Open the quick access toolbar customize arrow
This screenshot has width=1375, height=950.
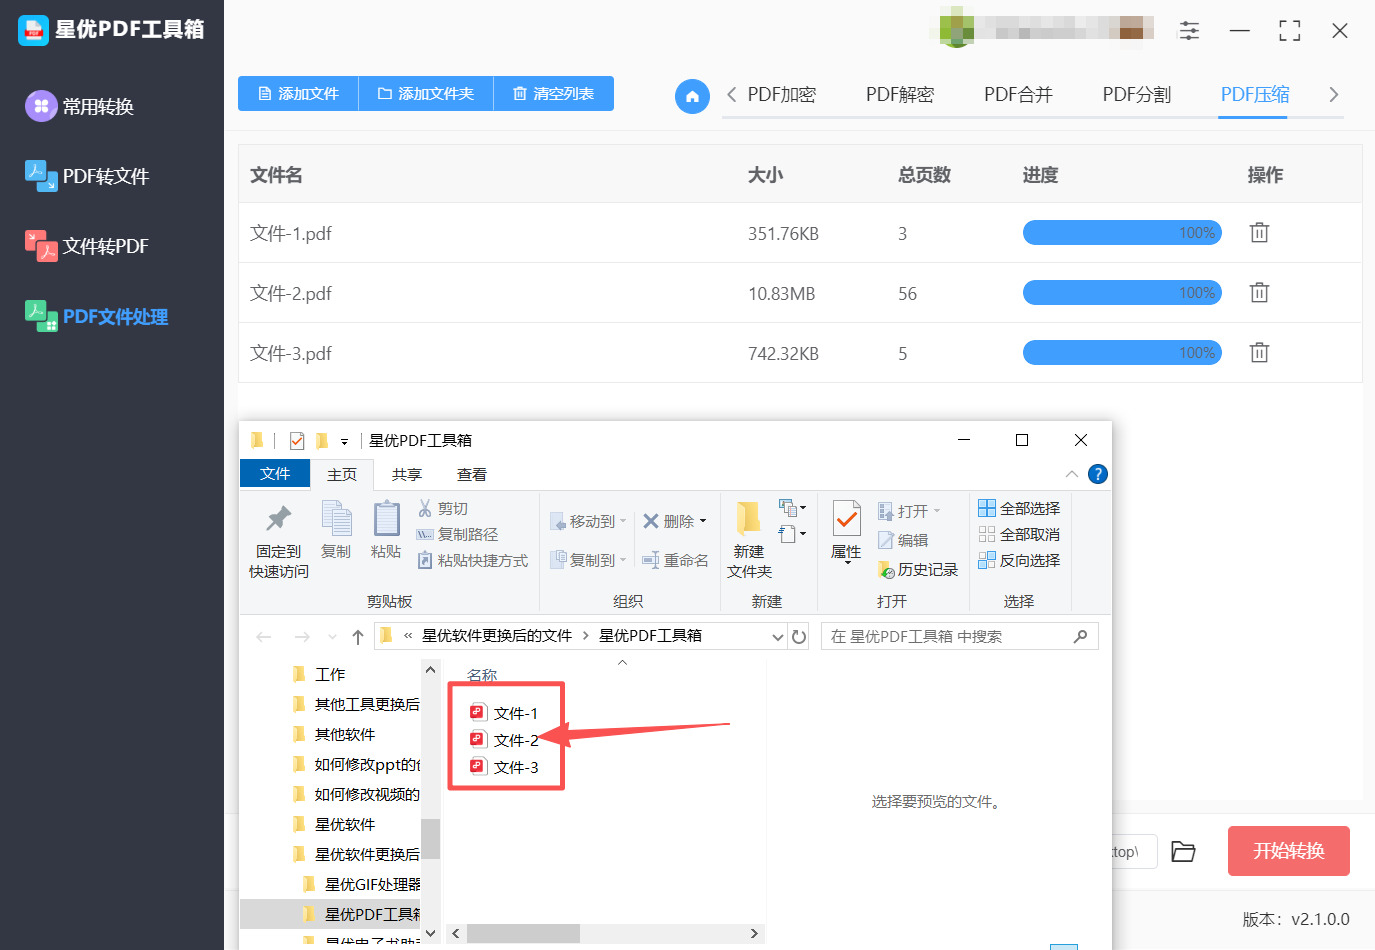pyautogui.click(x=344, y=441)
